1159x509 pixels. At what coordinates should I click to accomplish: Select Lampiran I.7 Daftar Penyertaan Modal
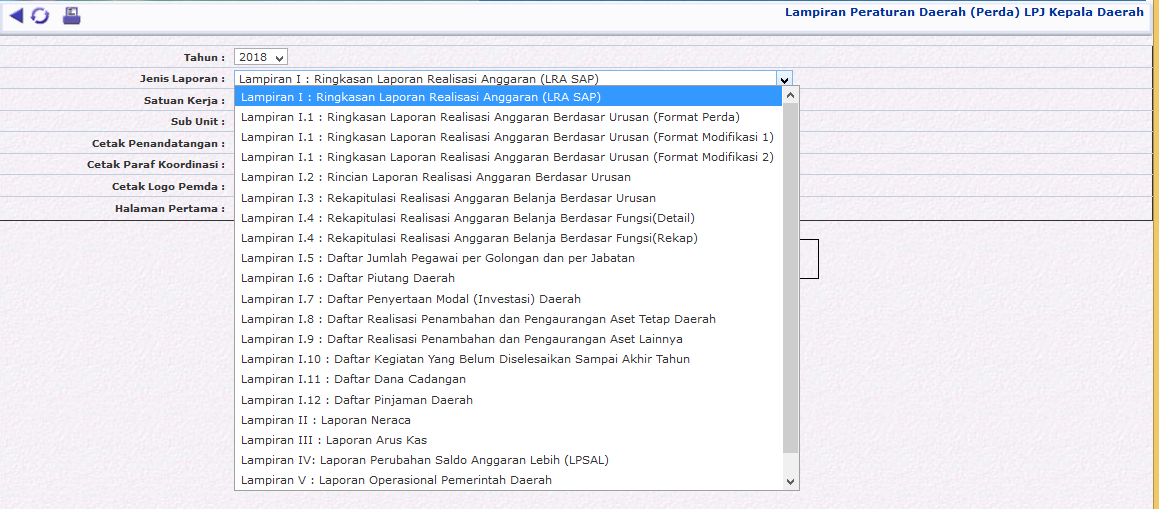(411, 299)
